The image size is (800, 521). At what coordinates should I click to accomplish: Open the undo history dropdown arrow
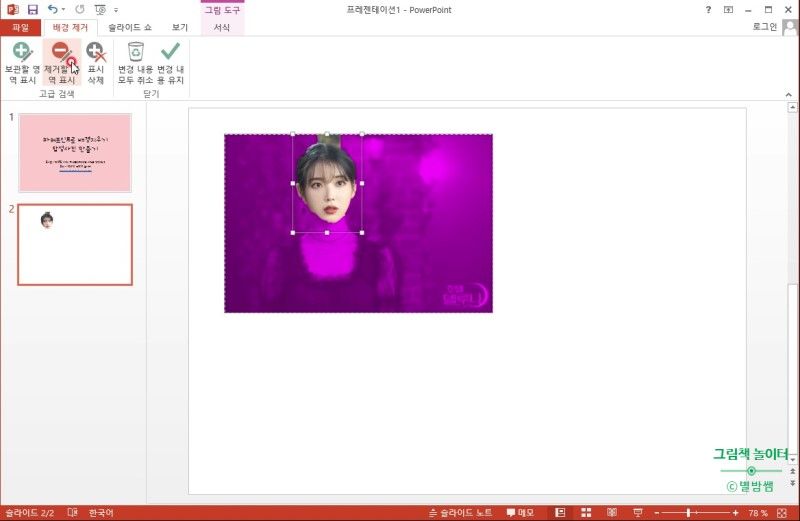[x=63, y=10]
